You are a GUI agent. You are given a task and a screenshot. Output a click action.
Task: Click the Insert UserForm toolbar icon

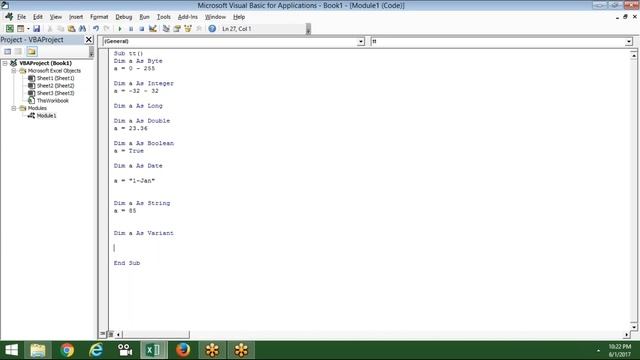click(20, 29)
